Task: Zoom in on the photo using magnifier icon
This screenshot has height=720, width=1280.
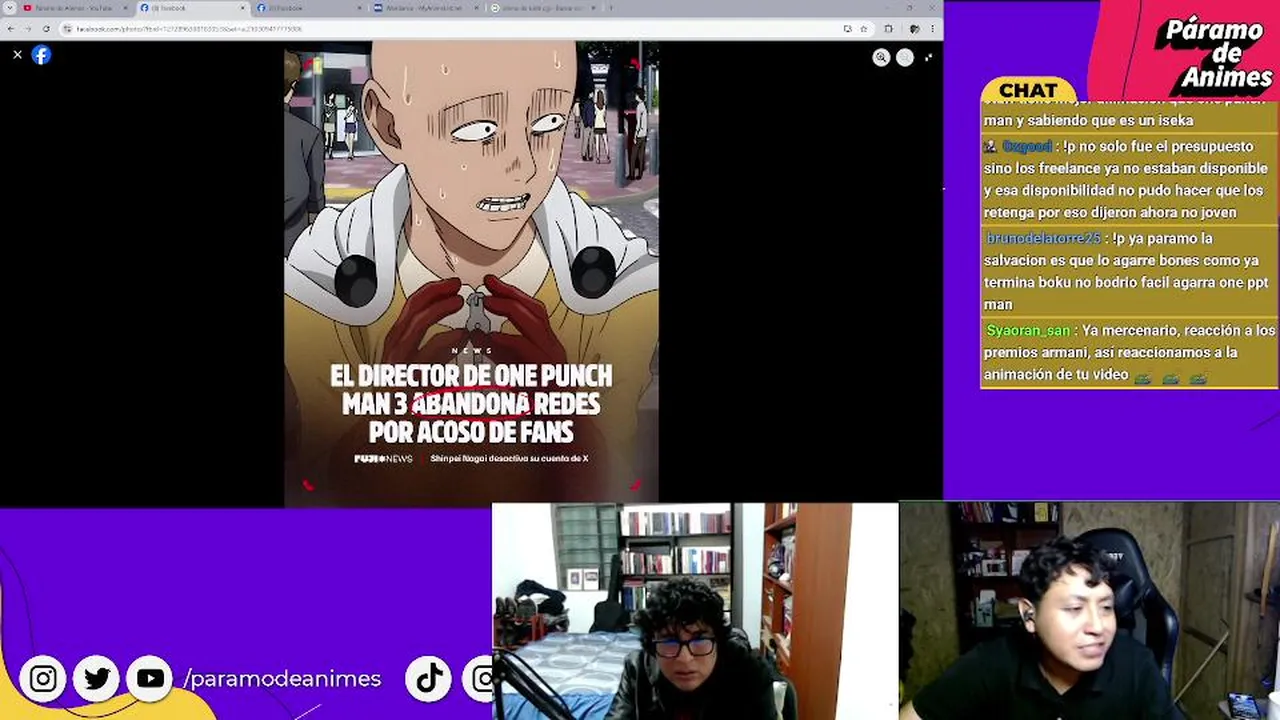Action: [x=881, y=57]
